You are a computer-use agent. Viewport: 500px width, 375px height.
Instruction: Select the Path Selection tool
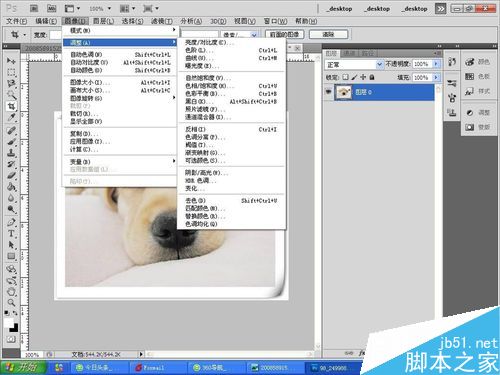coord(11,245)
